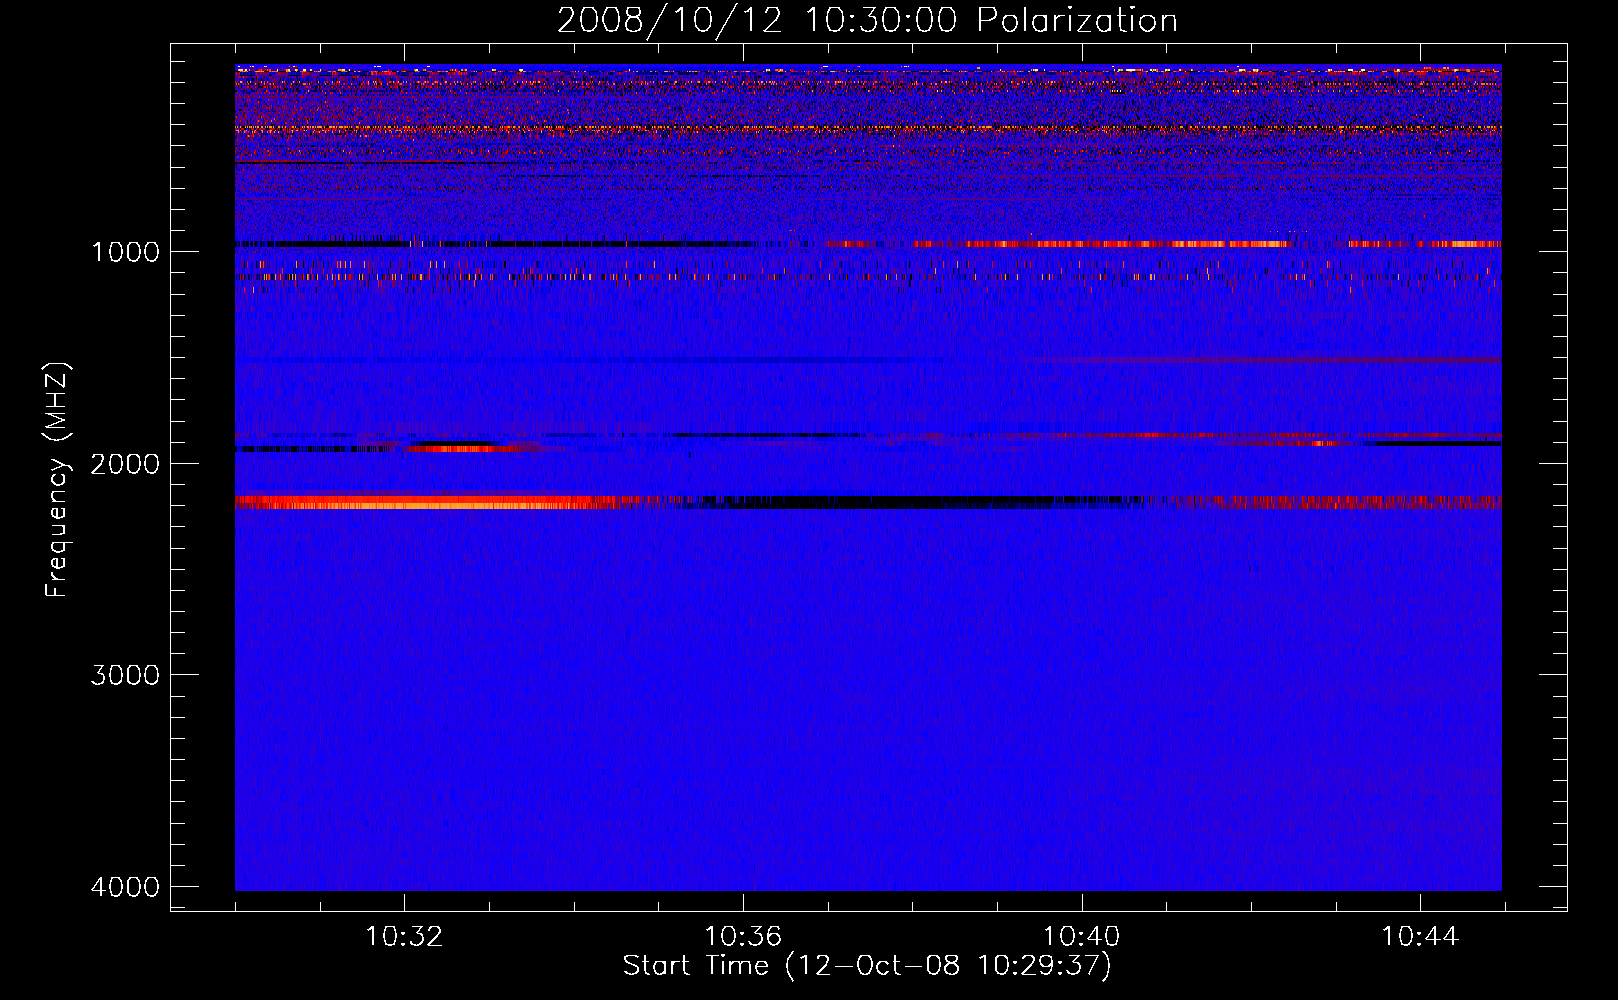Click the 'Start Time (12-Oct-08 10:29:37)' label
The height and width of the screenshot is (1000, 1618).
pos(867,966)
